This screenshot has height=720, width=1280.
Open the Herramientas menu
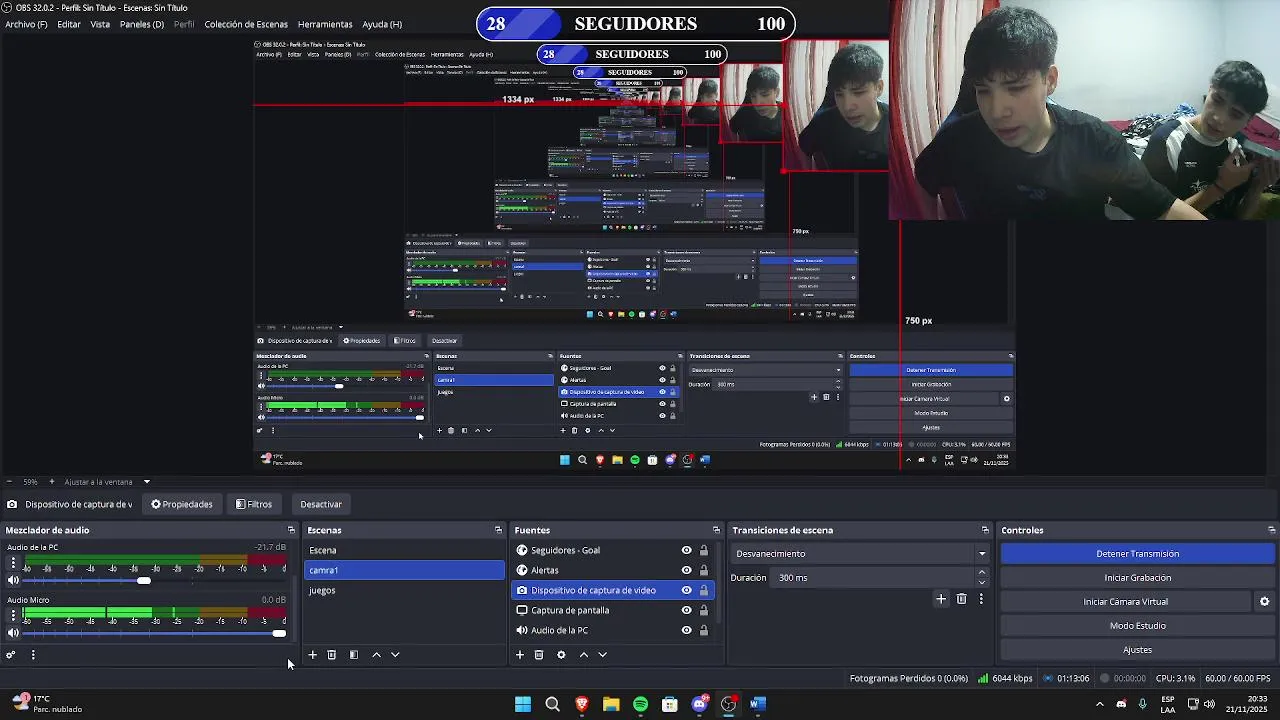(325, 24)
